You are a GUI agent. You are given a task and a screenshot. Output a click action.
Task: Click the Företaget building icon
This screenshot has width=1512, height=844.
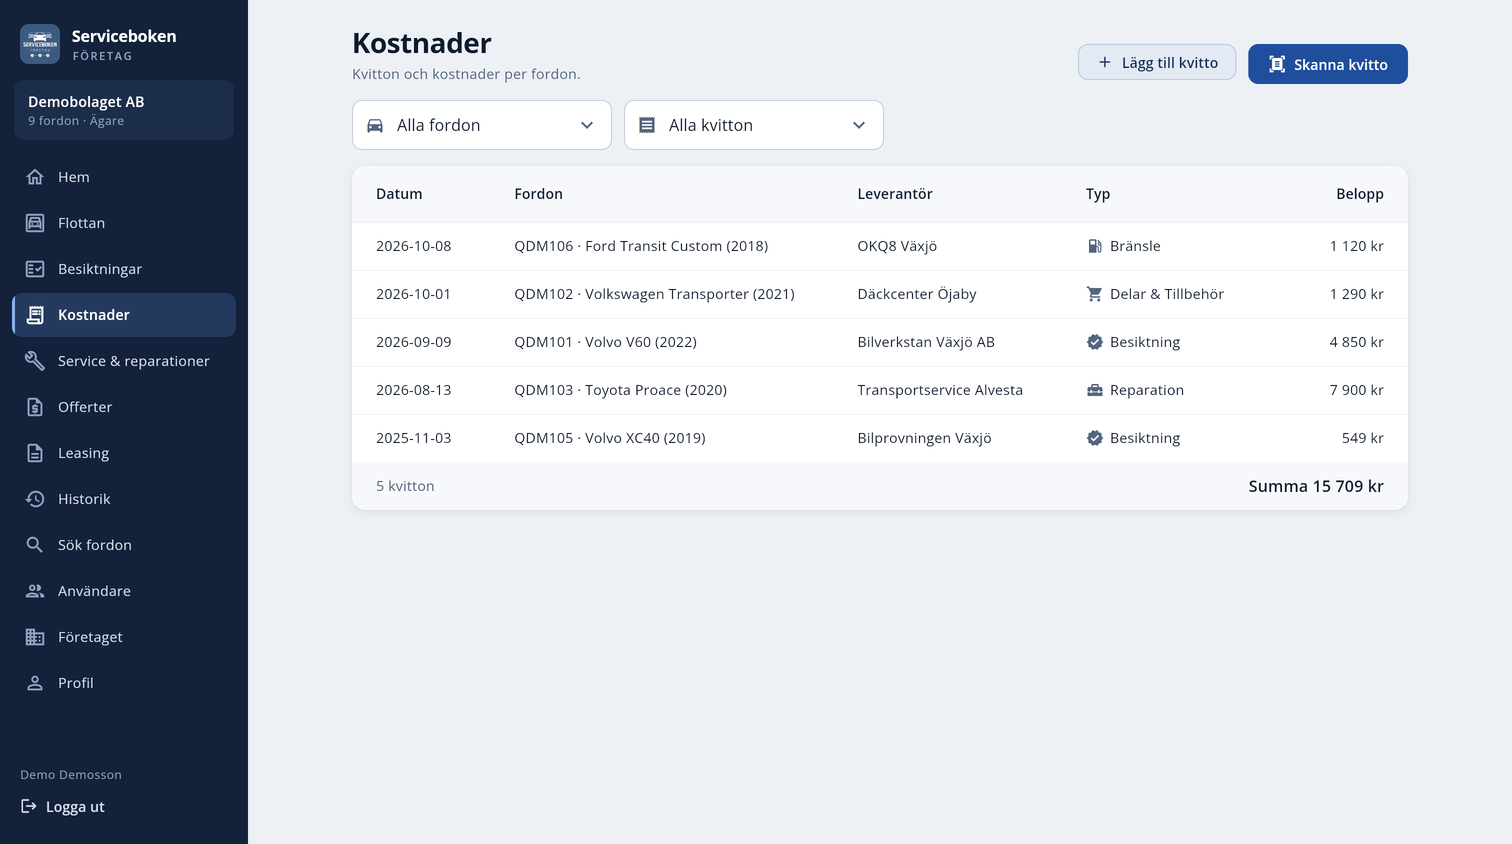(x=35, y=637)
